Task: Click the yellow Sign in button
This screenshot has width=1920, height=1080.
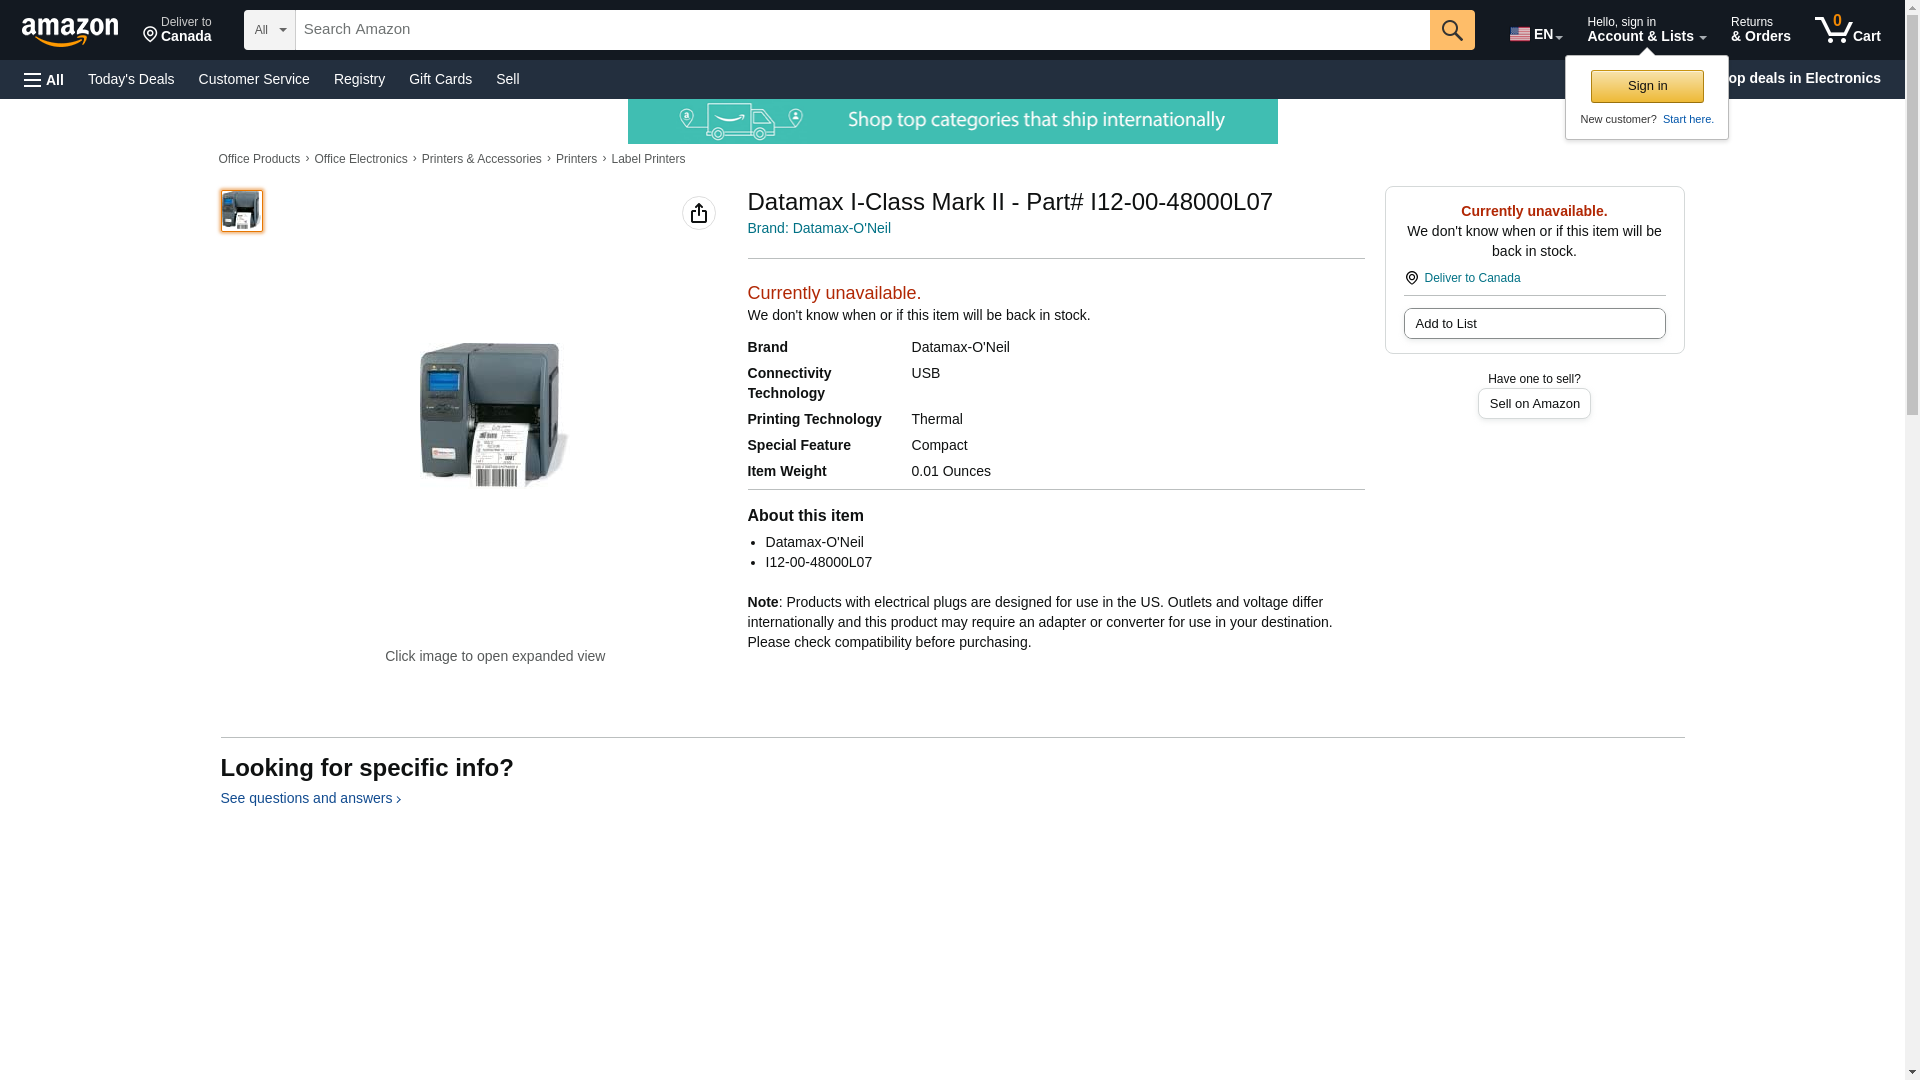Action: point(1646,86)
